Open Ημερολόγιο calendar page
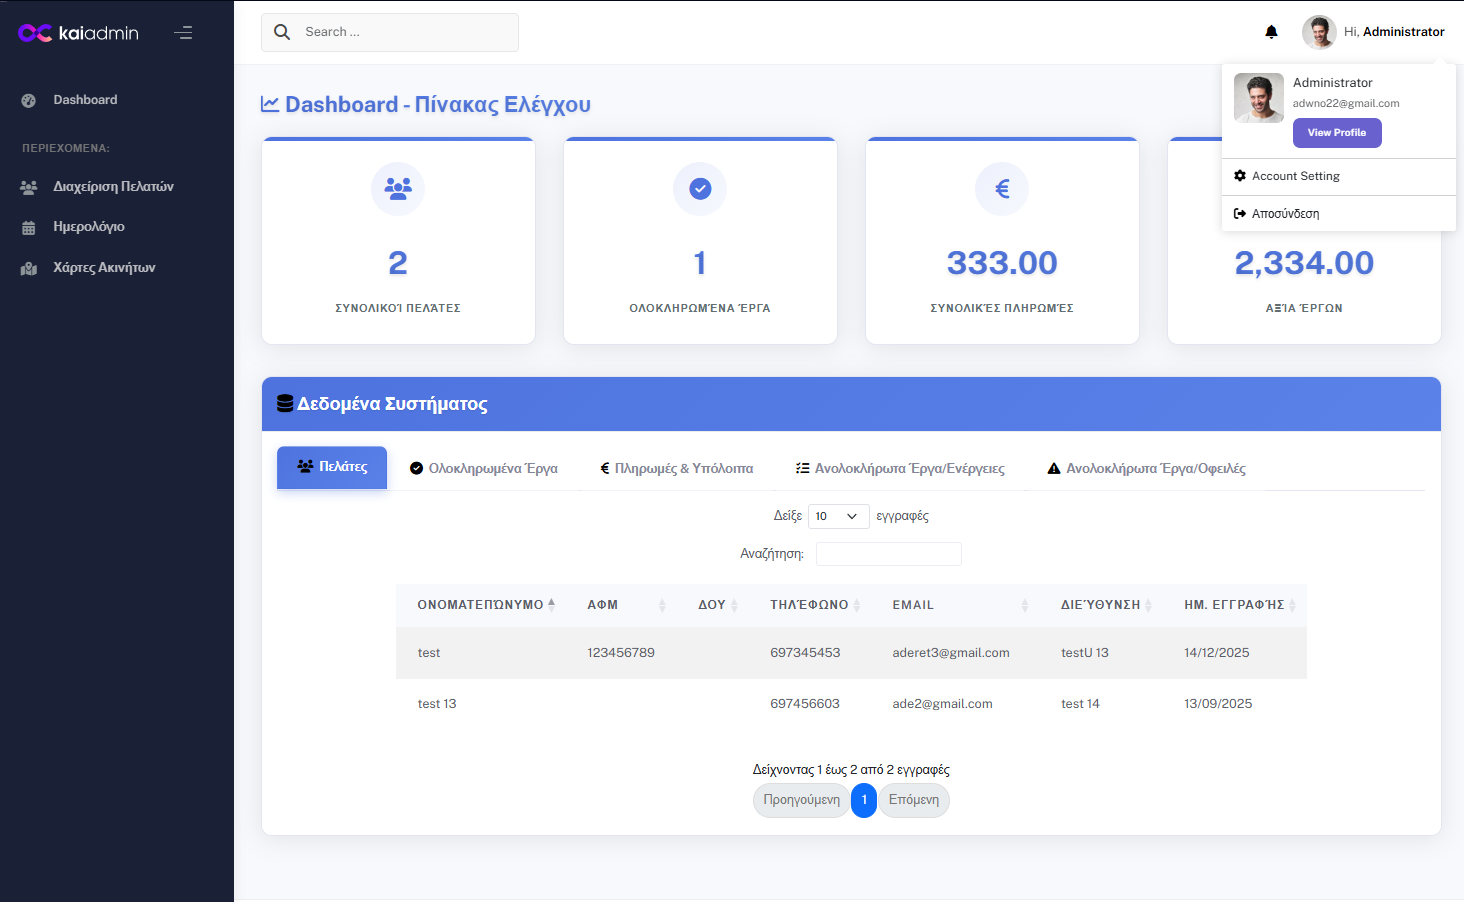 tap(88, 227)
